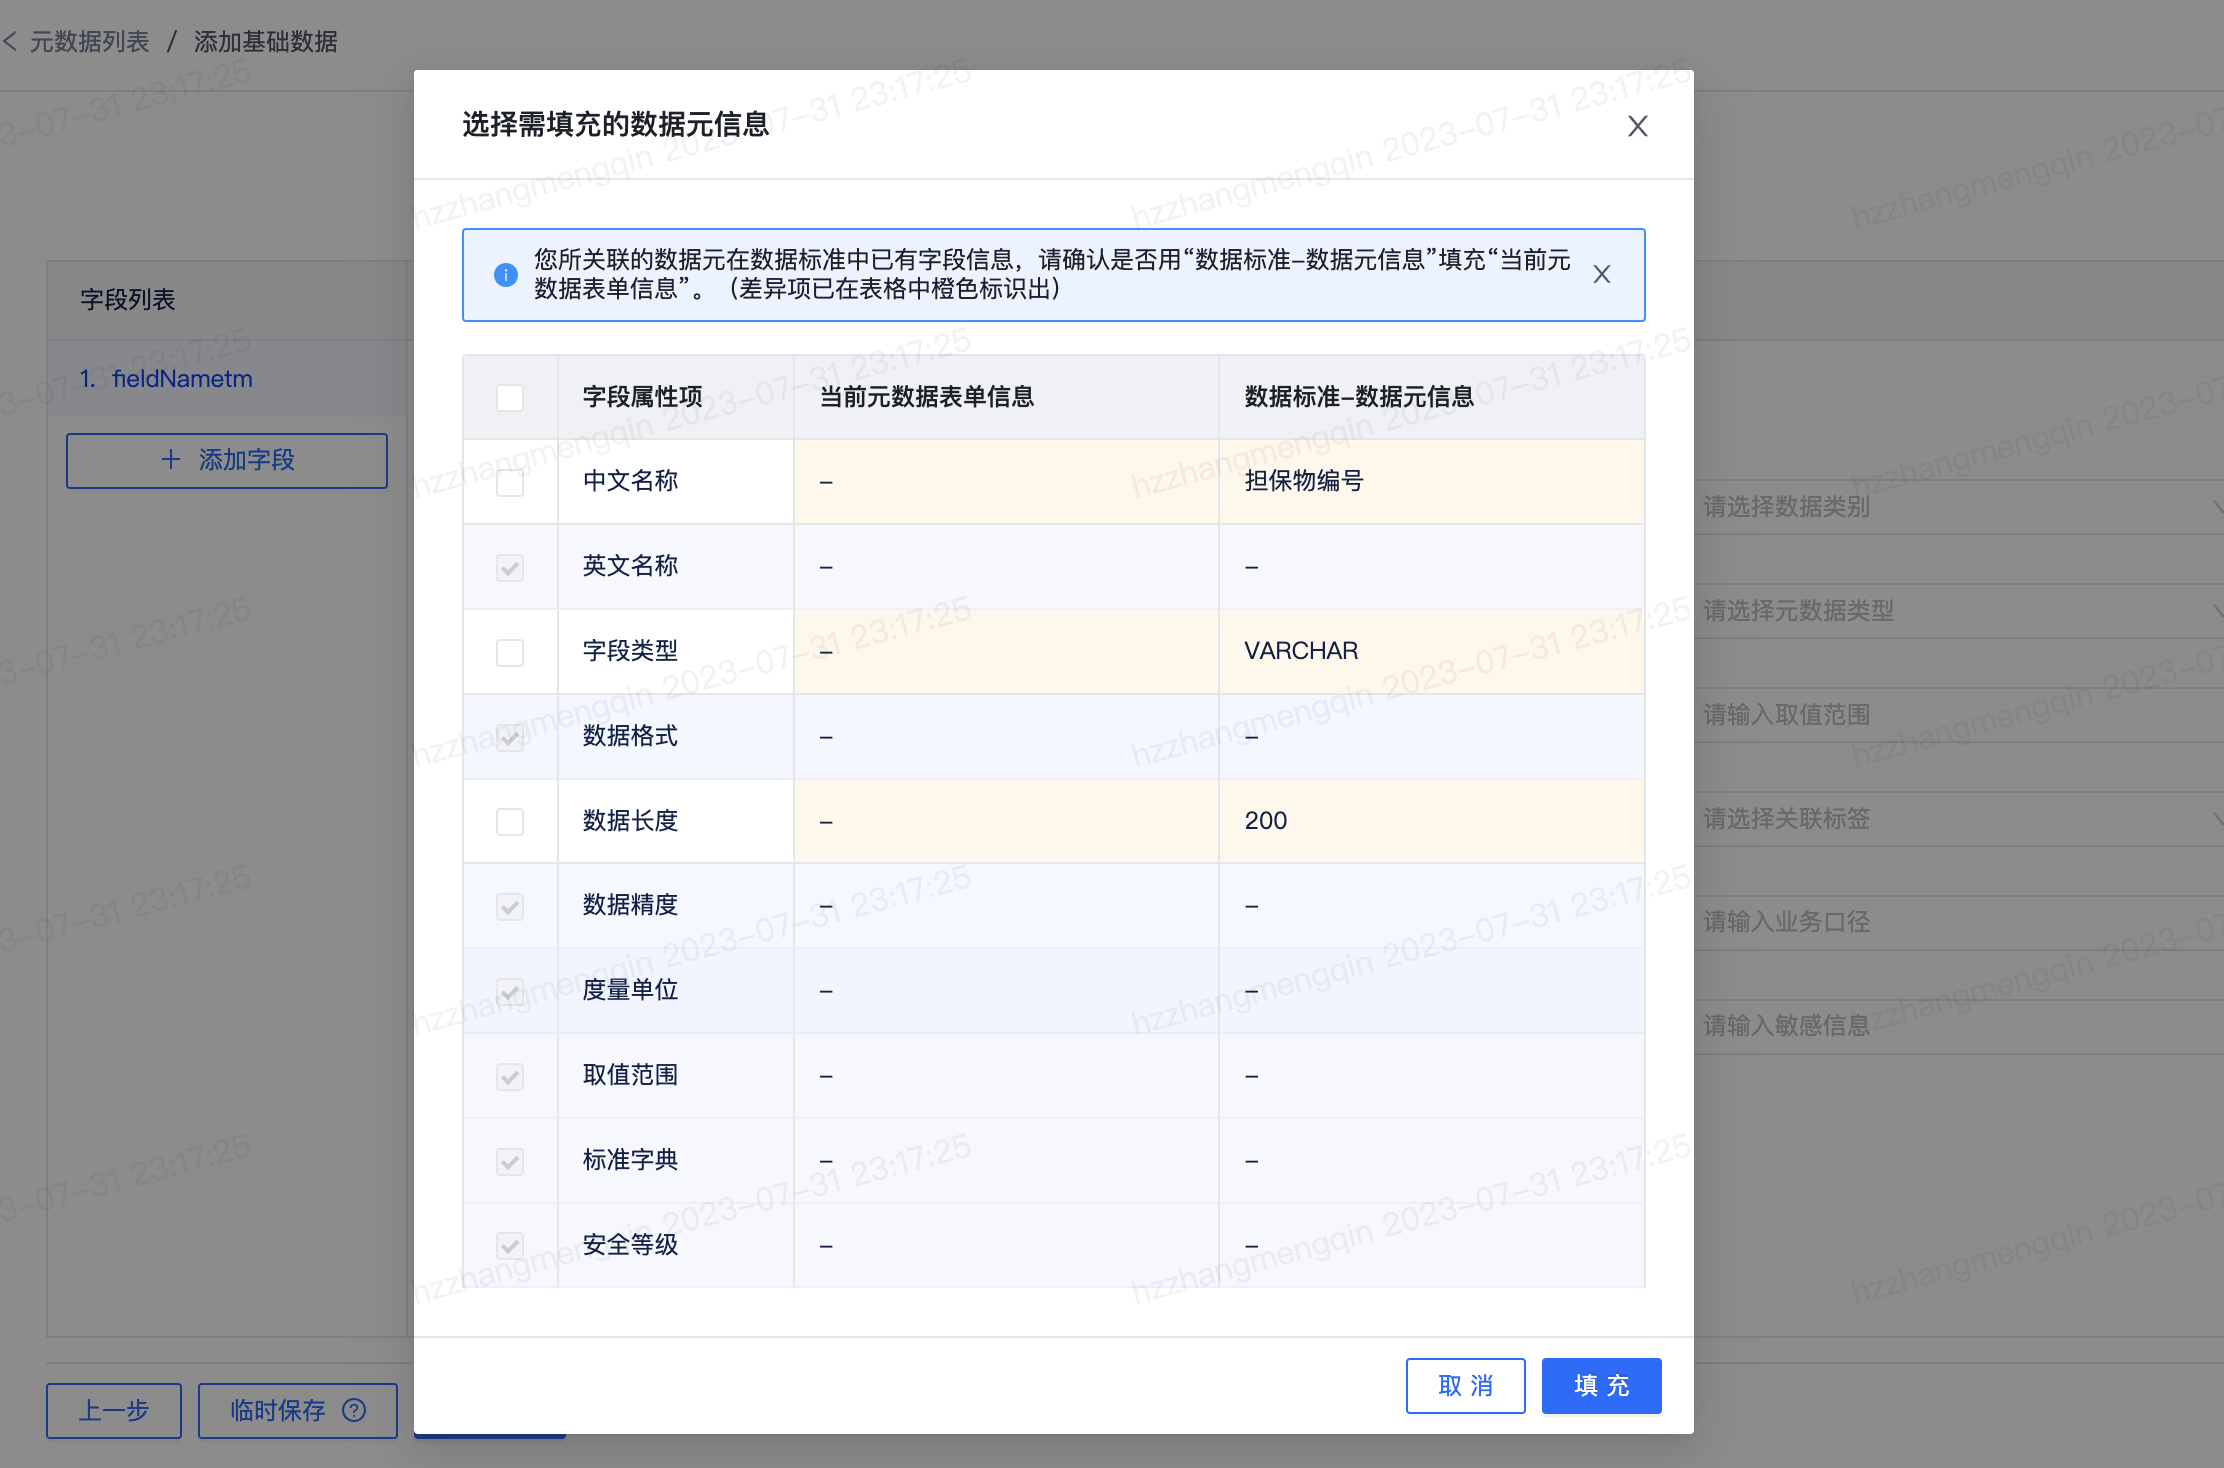
Task: Click the back arrow beside 元数据列表
Action: pyautogui.click(x=12, y=42)
